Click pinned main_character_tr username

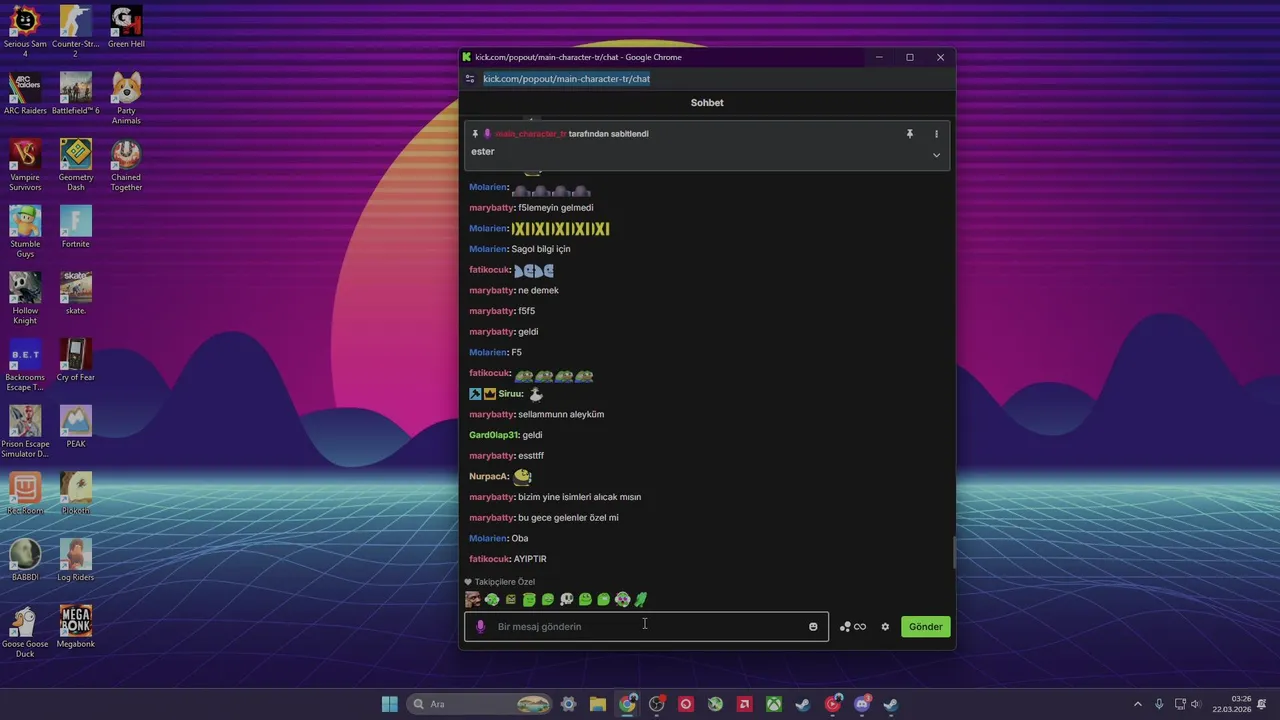[530, 134]
